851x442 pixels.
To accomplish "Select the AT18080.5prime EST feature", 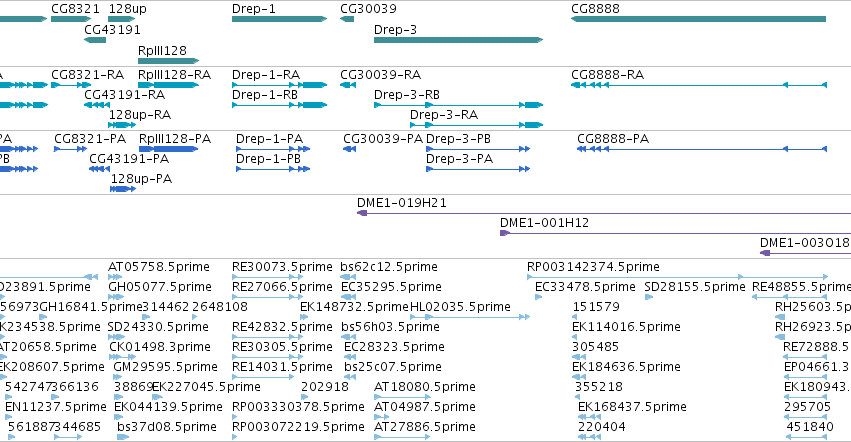I will point(401,397).
